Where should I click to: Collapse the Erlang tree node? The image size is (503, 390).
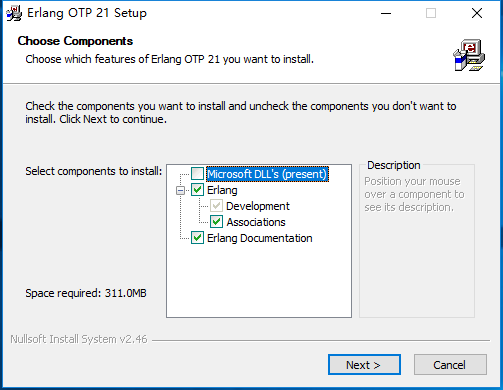pos(180,190)
